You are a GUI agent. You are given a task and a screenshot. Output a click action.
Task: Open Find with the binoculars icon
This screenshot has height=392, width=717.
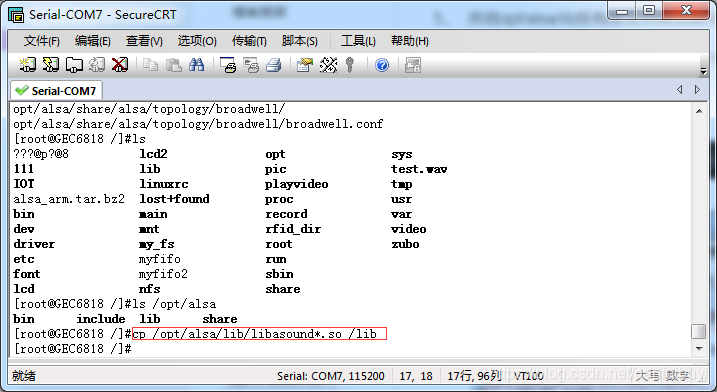[x=197, y=65]
